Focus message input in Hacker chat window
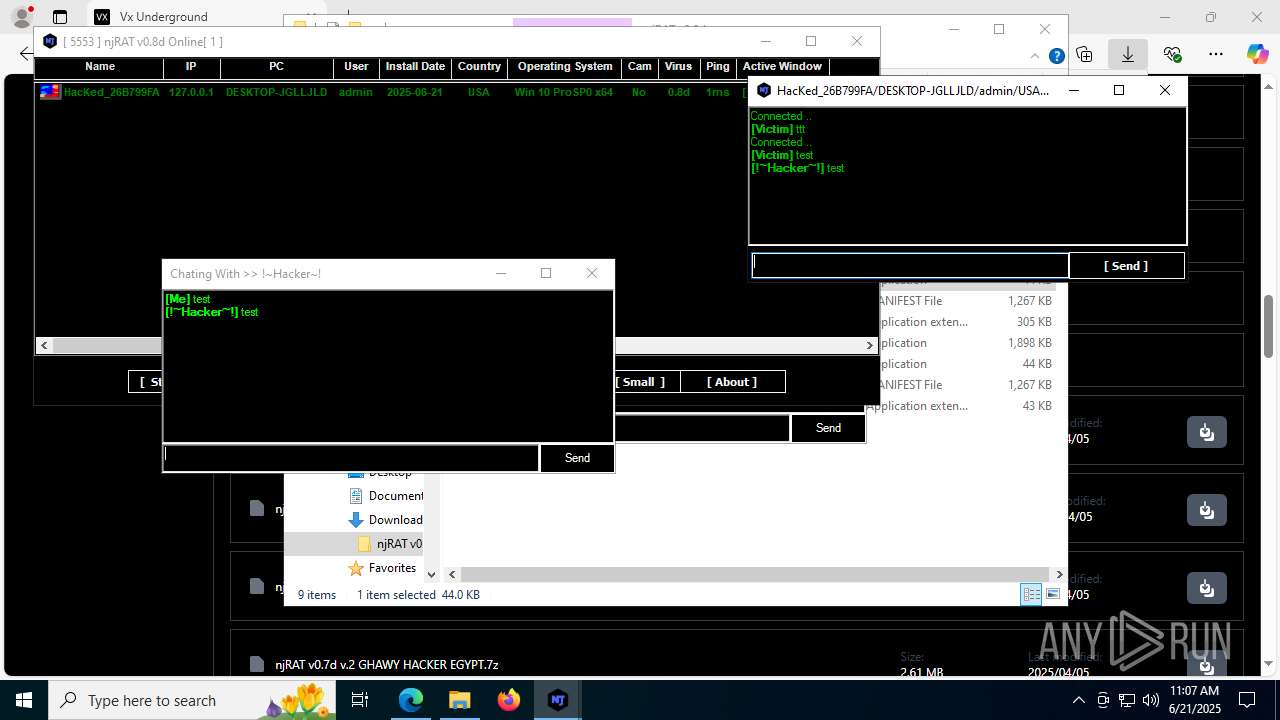Image resolution: width=1280 pixels, height=720 pixels. coord(351,458)
